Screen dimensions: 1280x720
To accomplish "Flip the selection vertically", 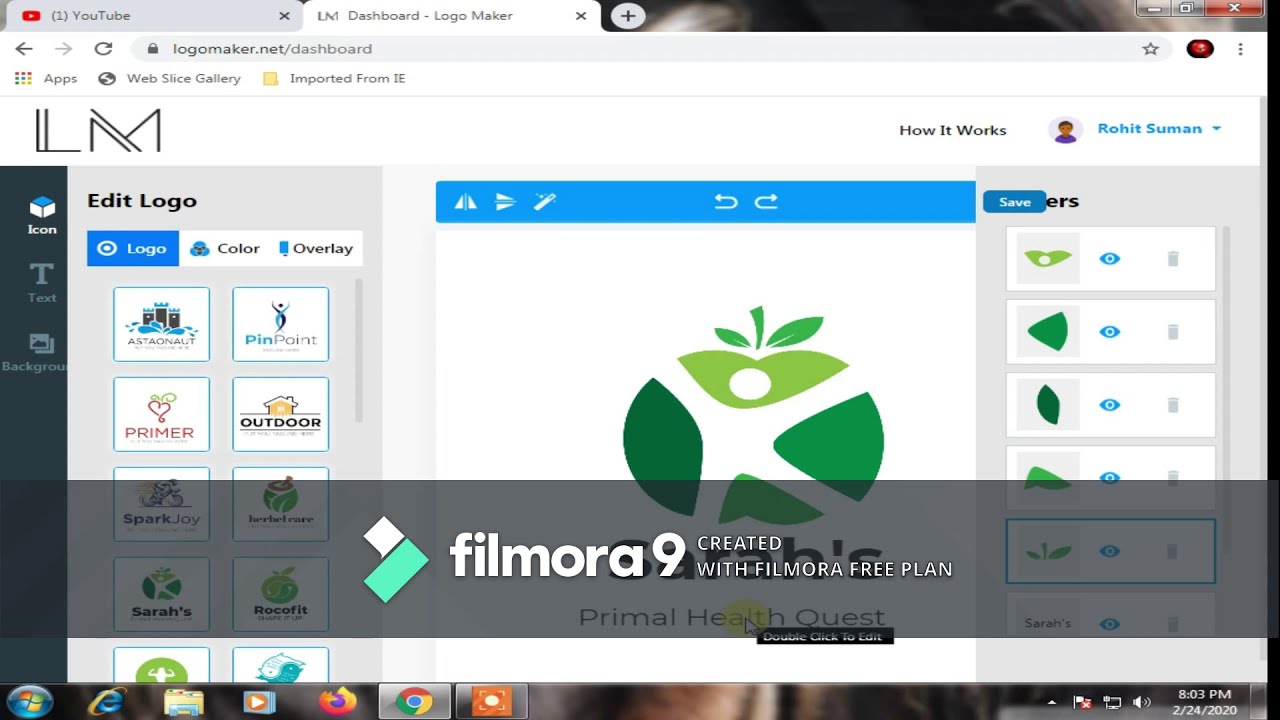I will coord(505,202).
